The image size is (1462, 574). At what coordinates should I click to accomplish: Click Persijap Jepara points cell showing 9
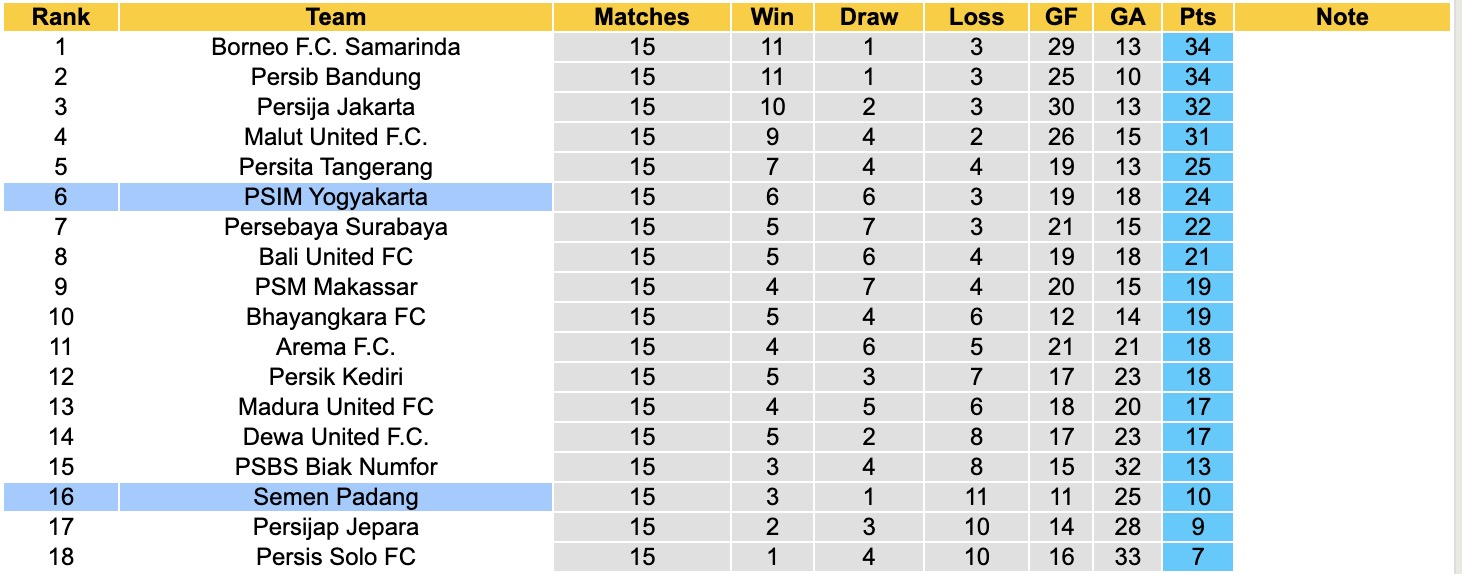[1197, 527]
